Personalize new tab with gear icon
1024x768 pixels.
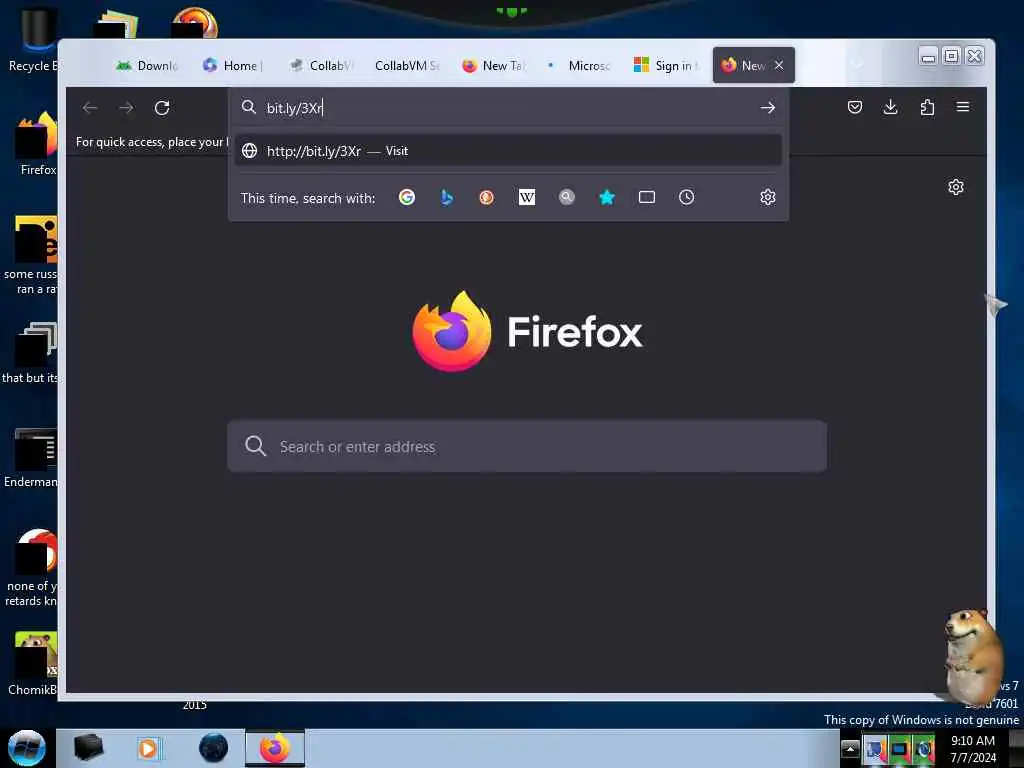click(x=955, y=187)
